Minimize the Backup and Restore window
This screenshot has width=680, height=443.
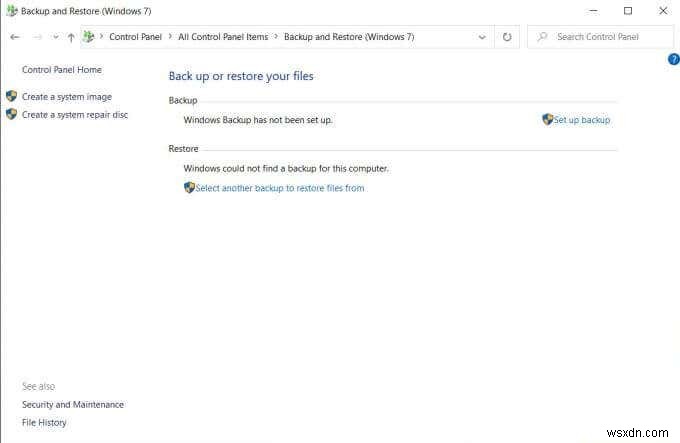(x=594, y=11)
